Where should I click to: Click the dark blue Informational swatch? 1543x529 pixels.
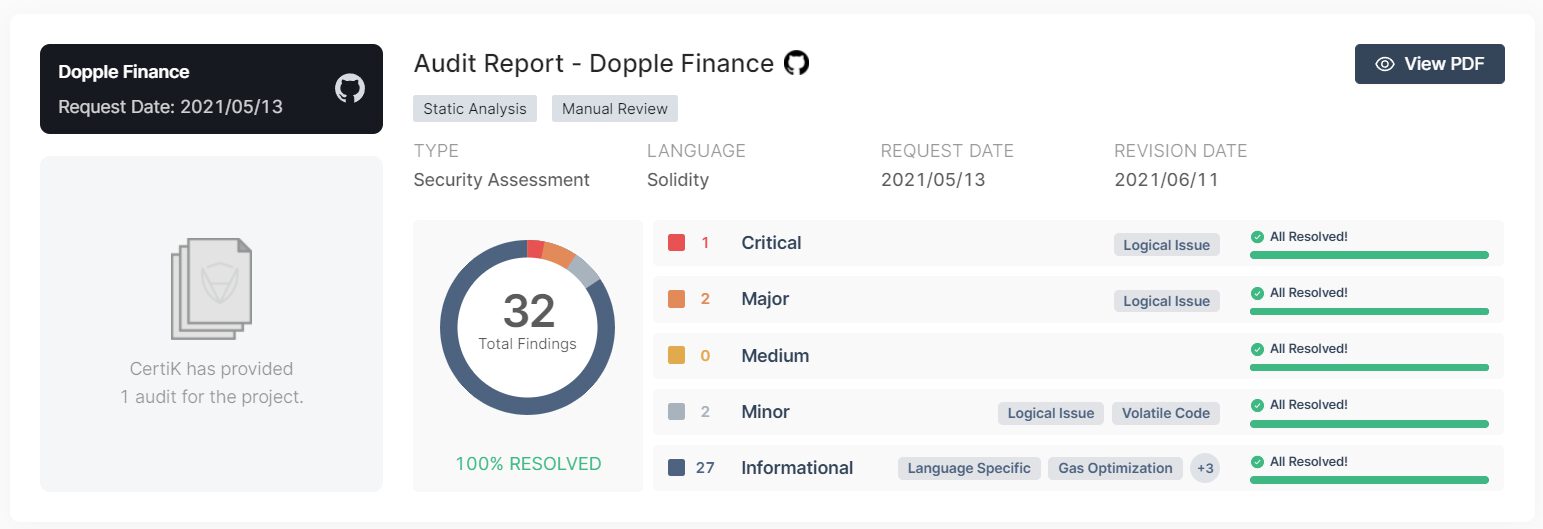[676, 467]
